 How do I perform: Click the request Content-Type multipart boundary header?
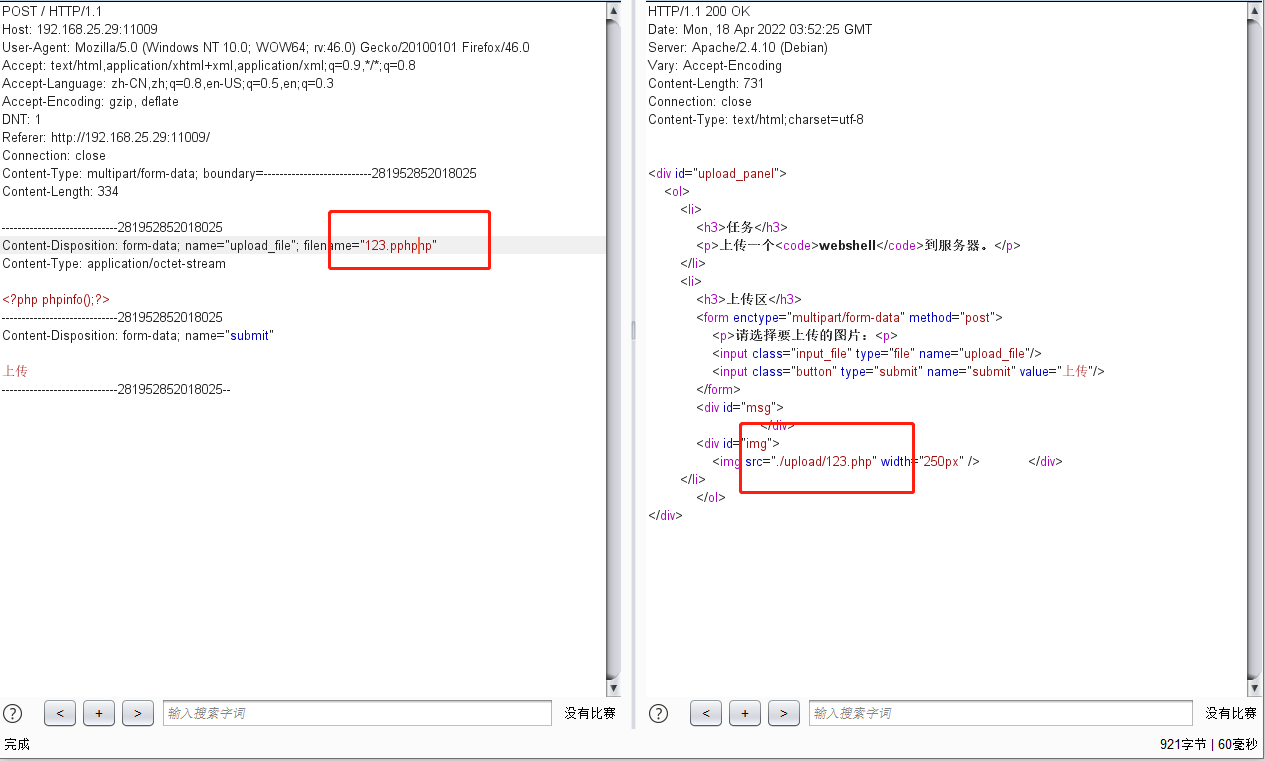tap(239, 173)
